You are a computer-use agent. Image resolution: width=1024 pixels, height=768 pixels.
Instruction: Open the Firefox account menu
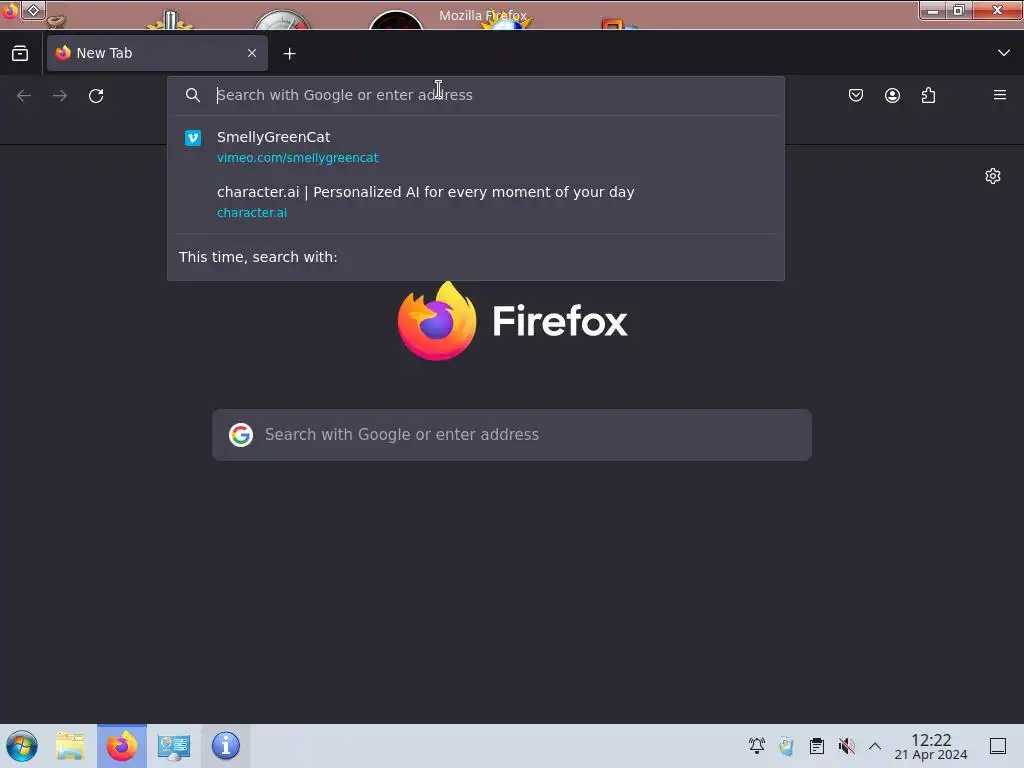892,95
